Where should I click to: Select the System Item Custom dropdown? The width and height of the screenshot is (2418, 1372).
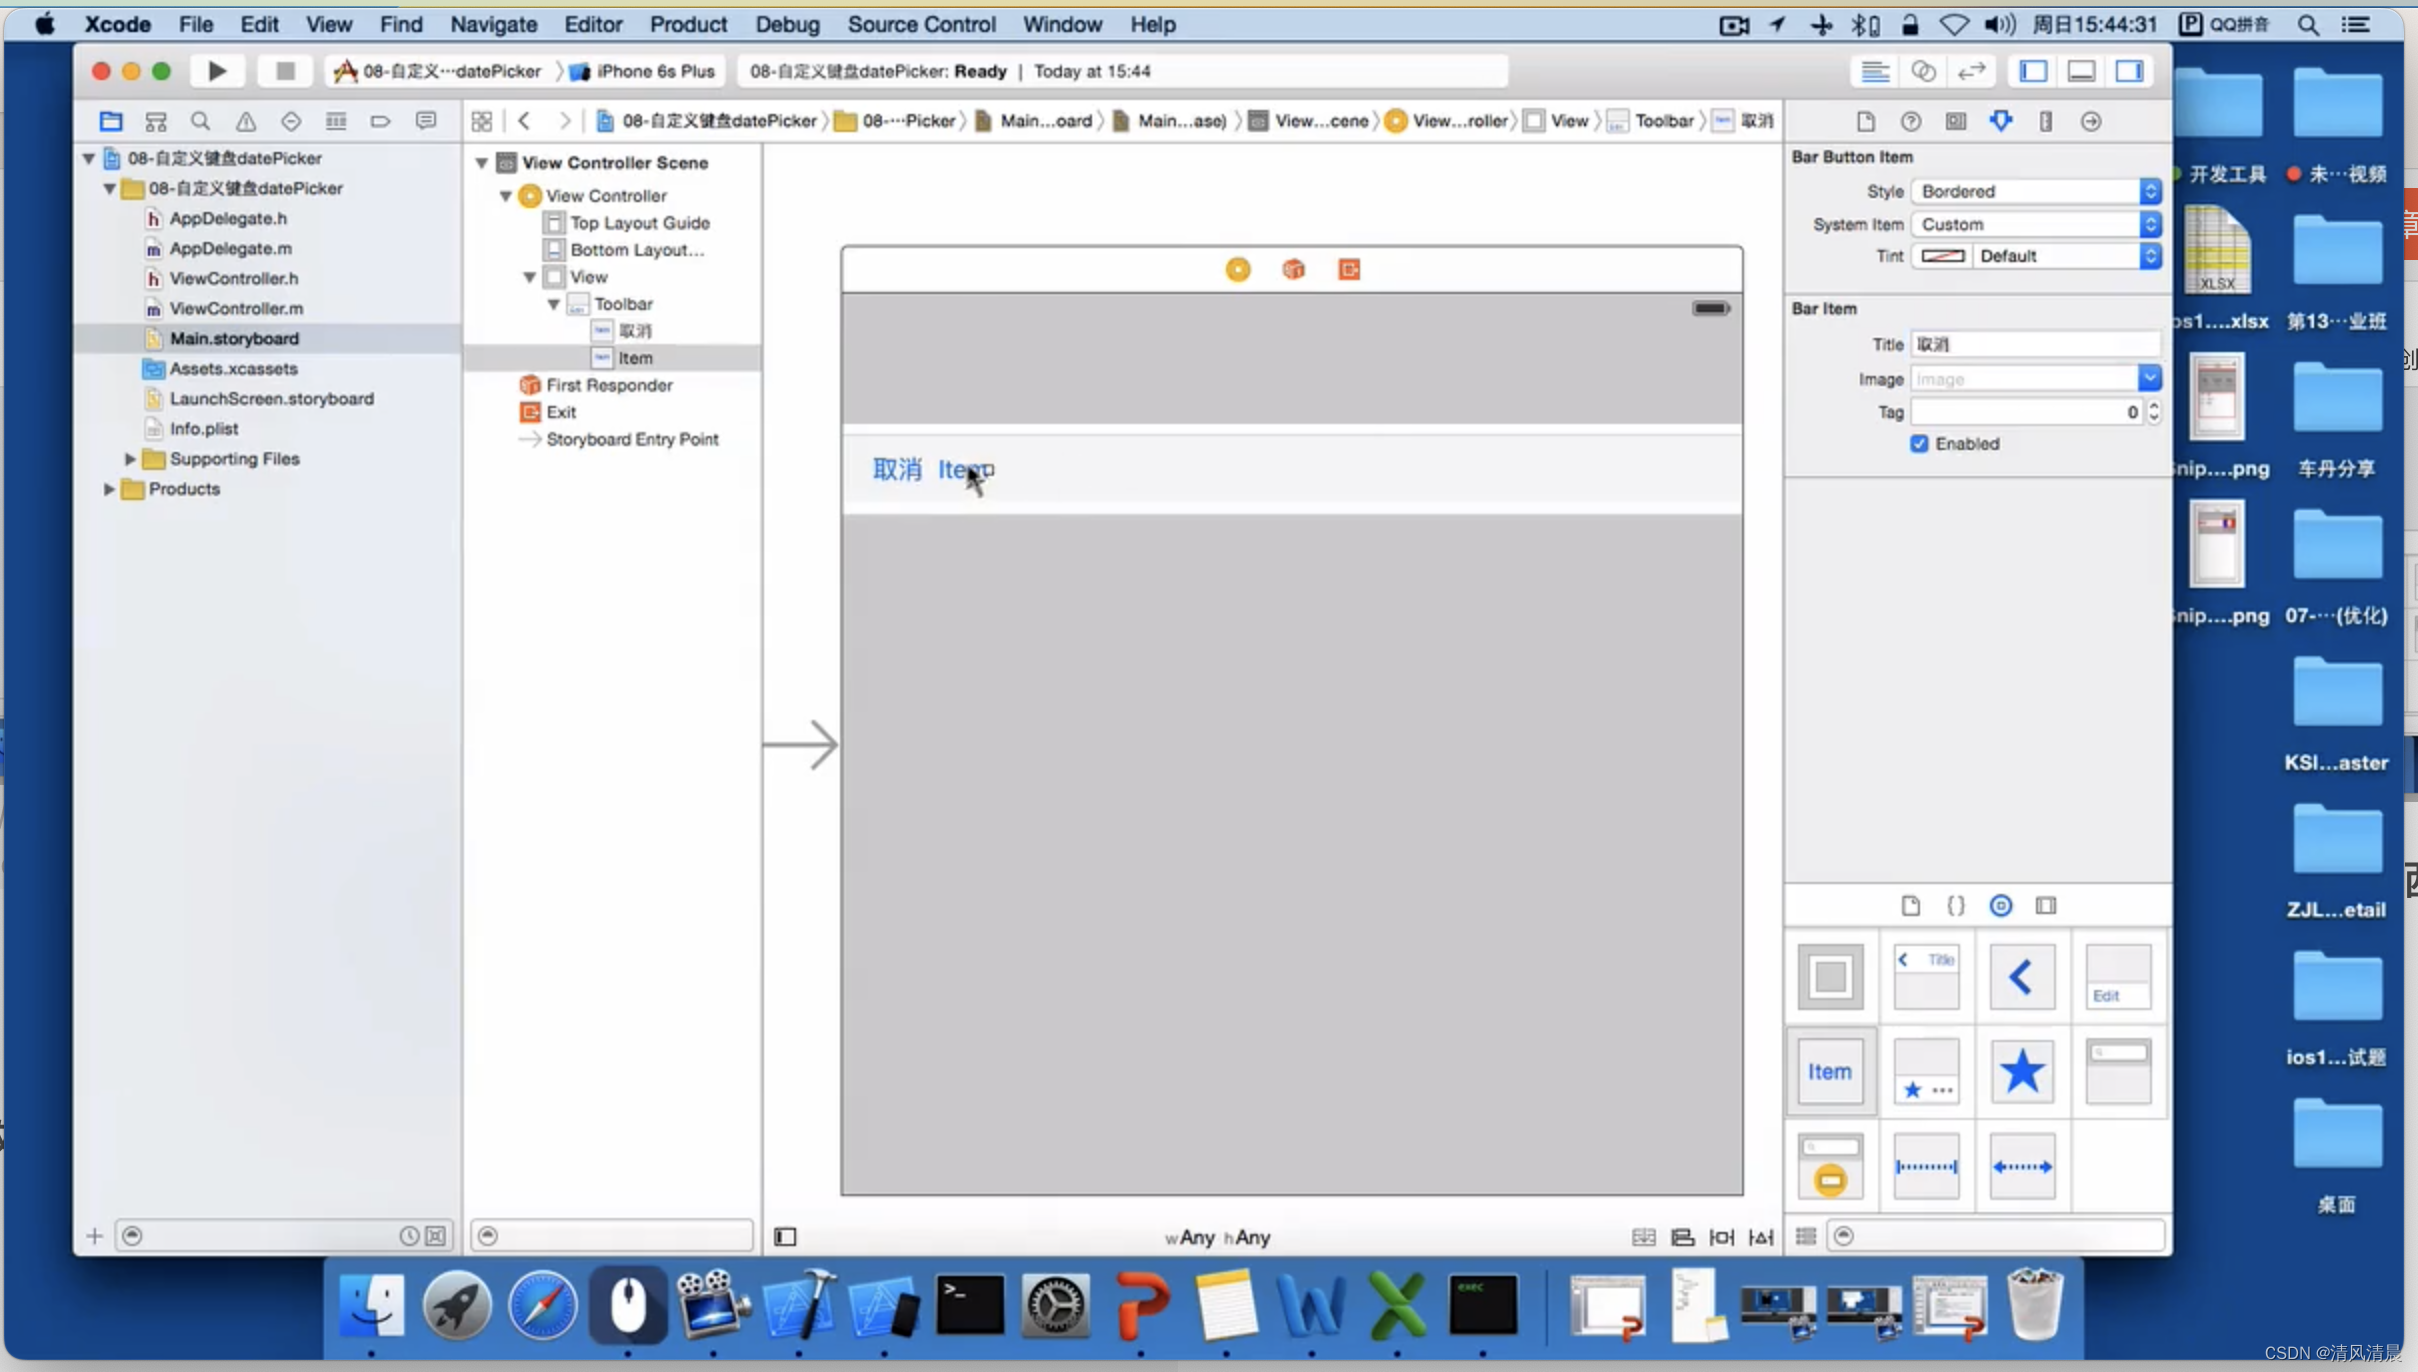pos(2034,223)
